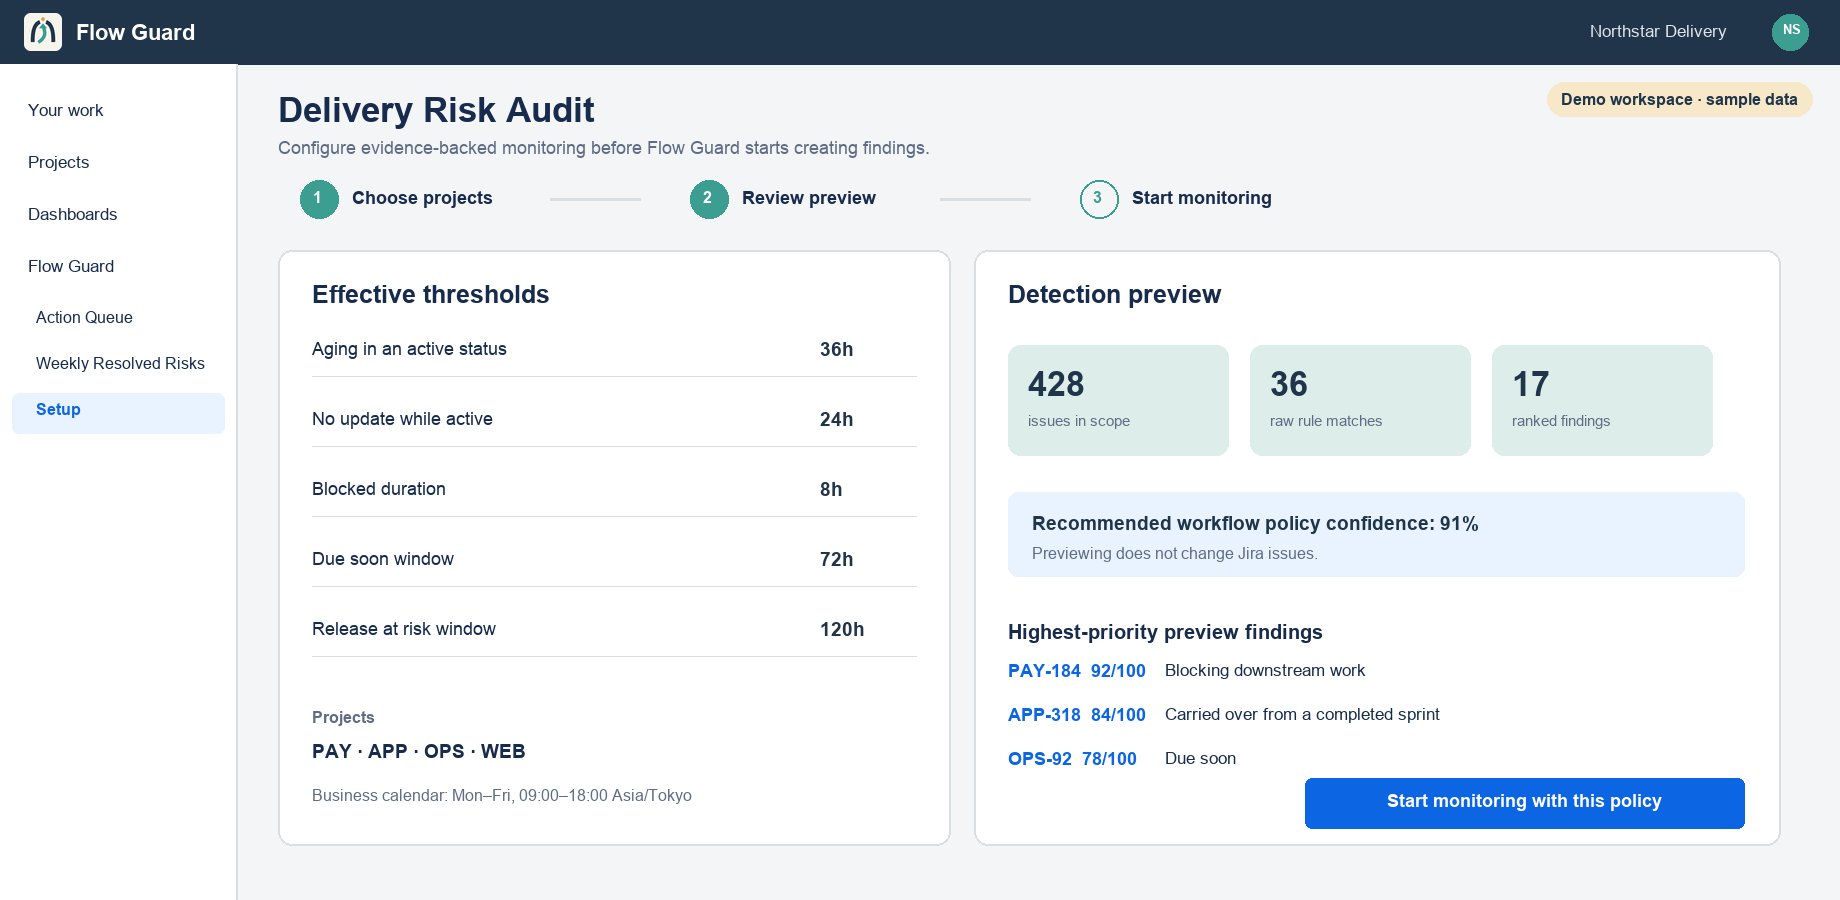Click the Flow Guard logo icon
The height and width of the screenshot is (900, 1840).
[43, 32]
